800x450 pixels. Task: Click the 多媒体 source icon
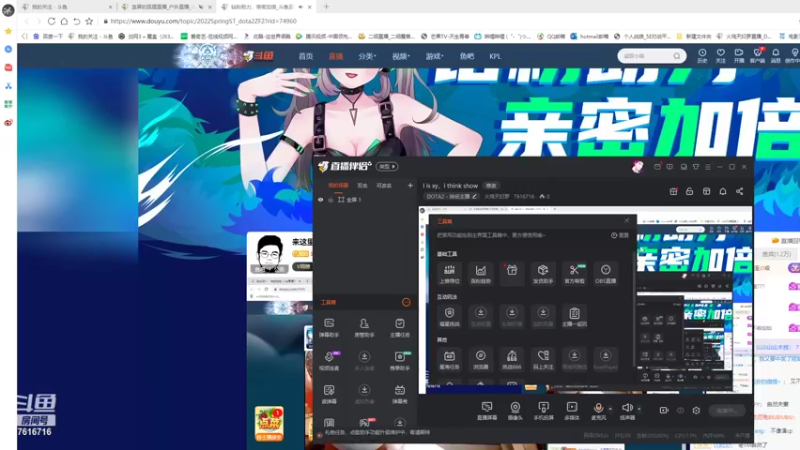coord(572,410)
